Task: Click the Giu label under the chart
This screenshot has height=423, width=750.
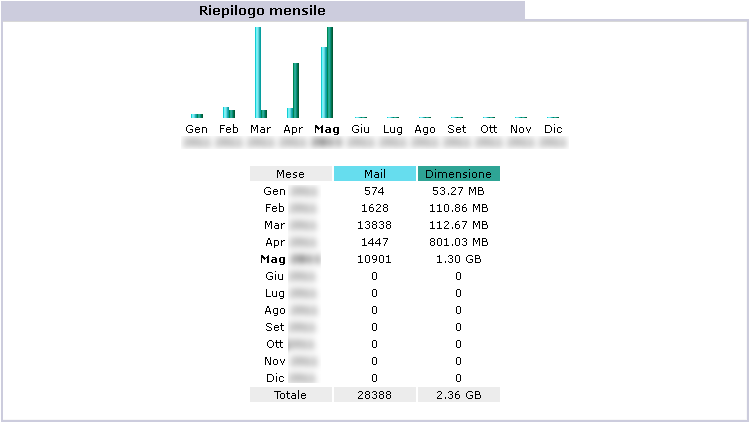Action: tap(360, 129)
